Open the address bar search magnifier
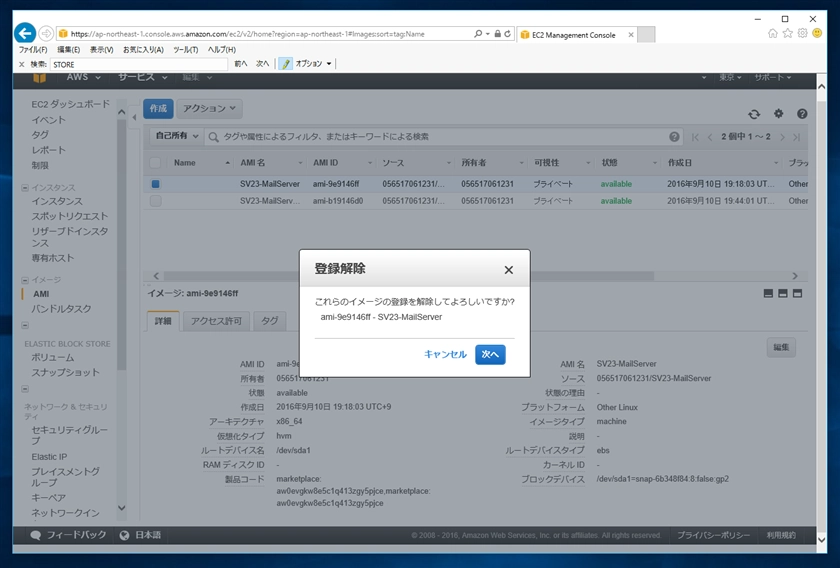The height and width of the screenshot is (568, 840). pyautogui.click(x=478, y=34)
